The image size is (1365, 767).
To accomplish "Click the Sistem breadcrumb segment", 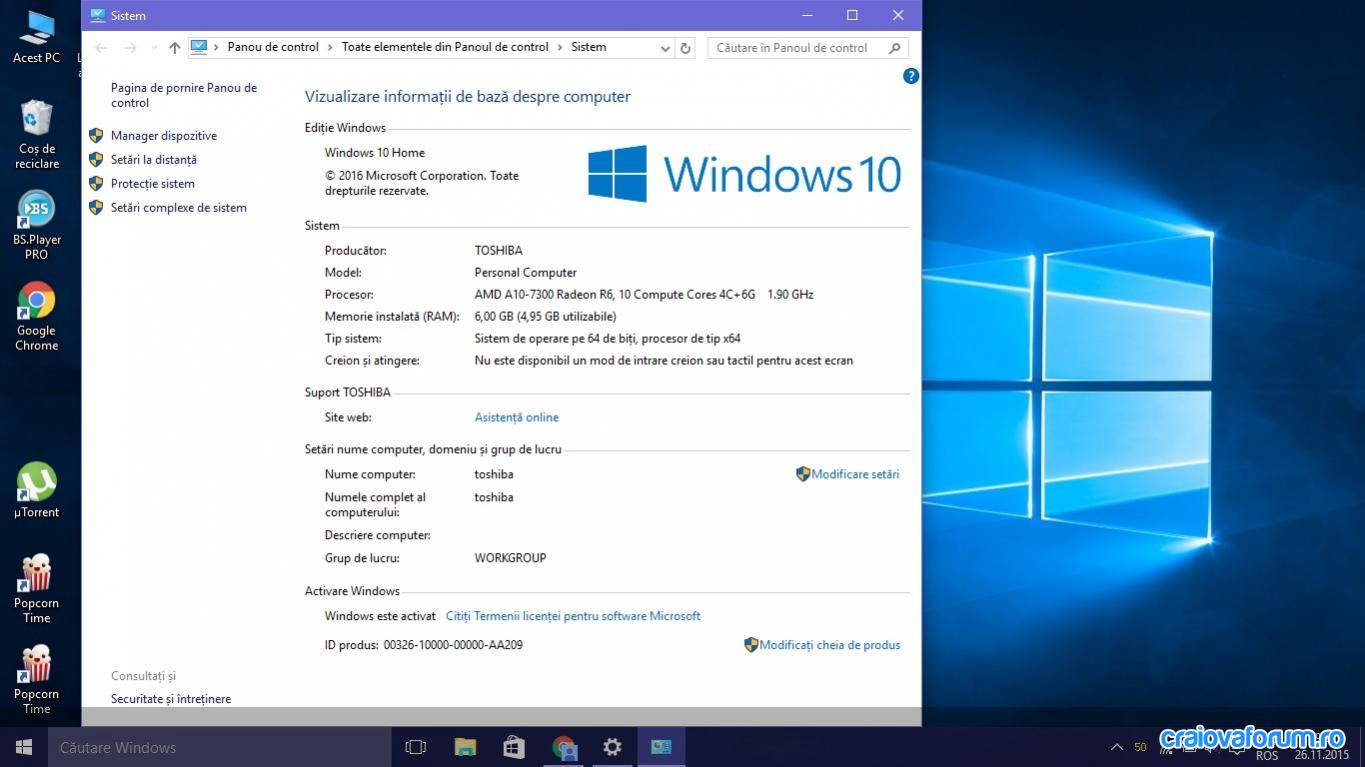I will (x=589, y=47).
